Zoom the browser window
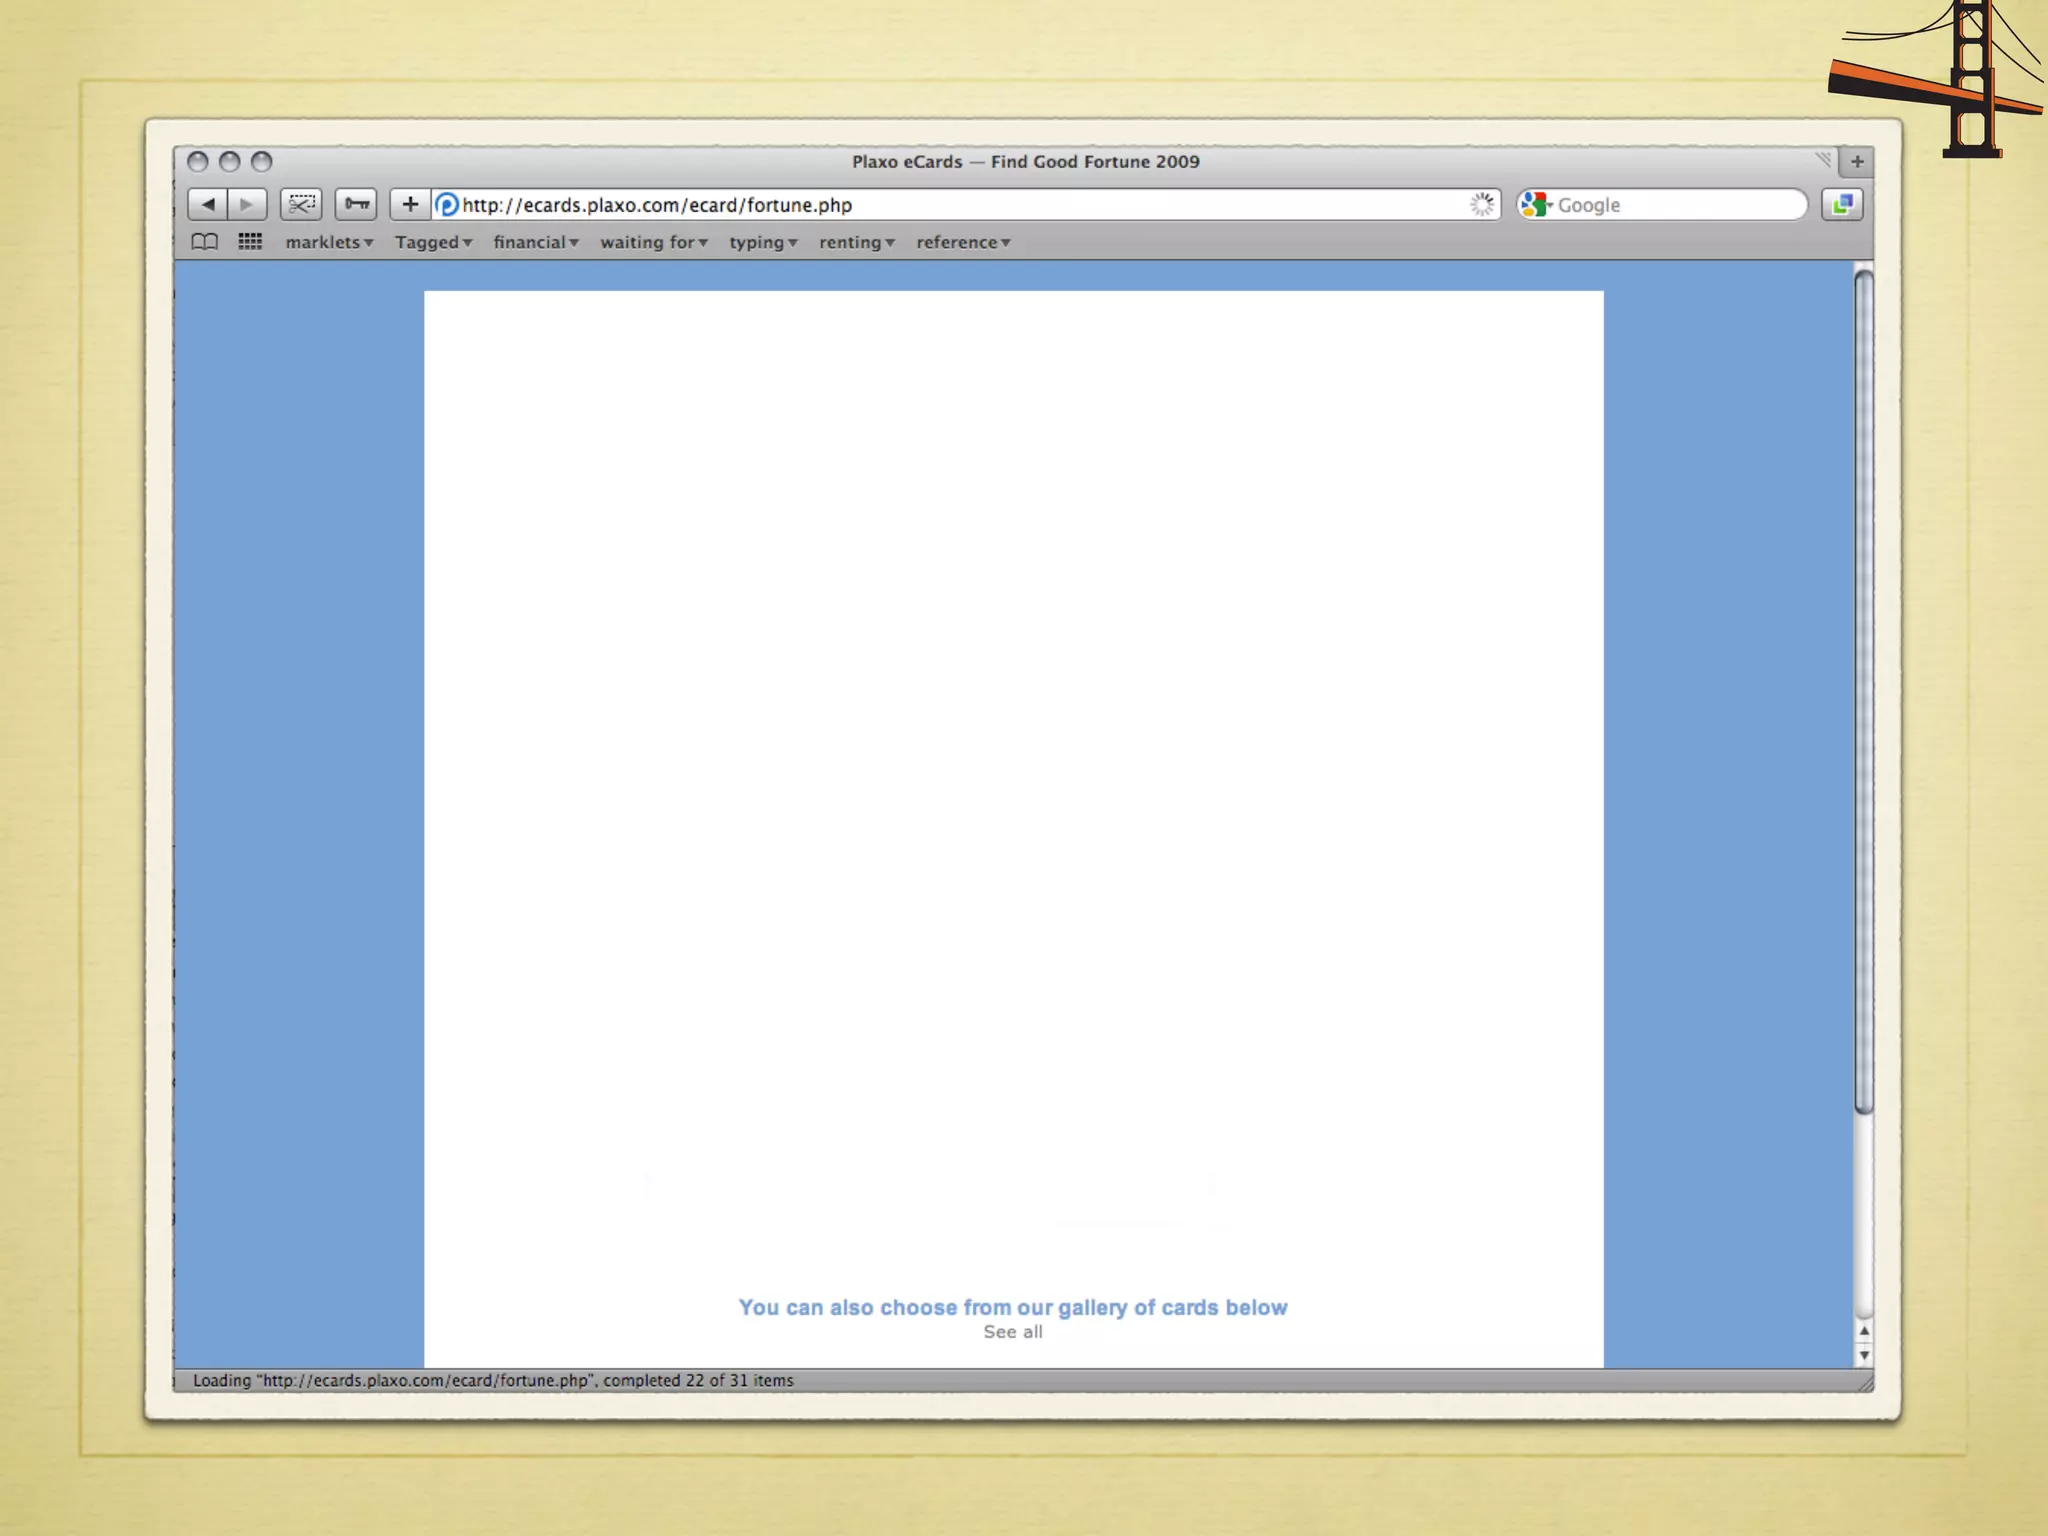Screen dimensions: 2048x1536 coord(262,161)
